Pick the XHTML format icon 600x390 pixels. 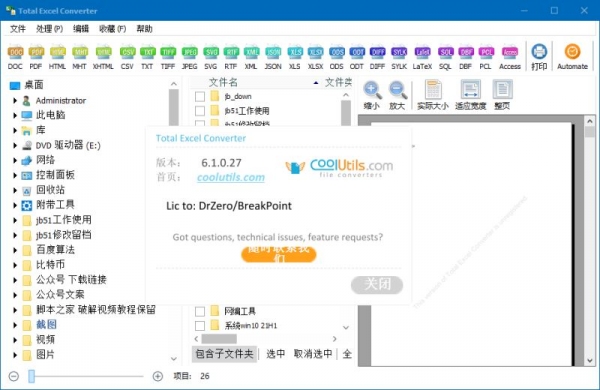pos(103,57)
